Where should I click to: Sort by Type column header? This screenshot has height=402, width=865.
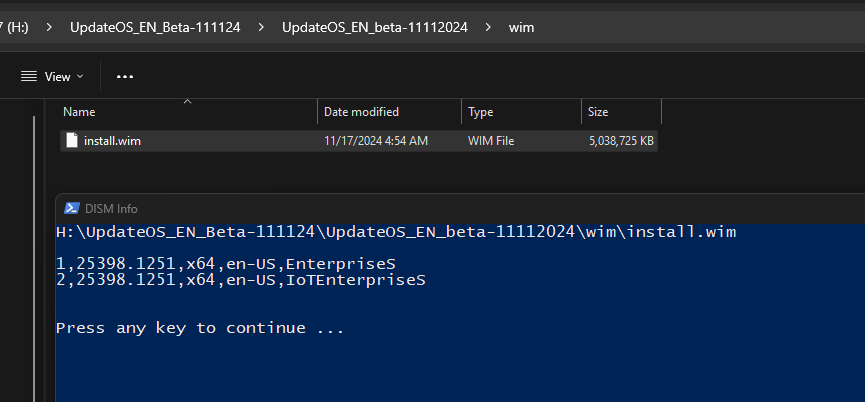[480, 112]
